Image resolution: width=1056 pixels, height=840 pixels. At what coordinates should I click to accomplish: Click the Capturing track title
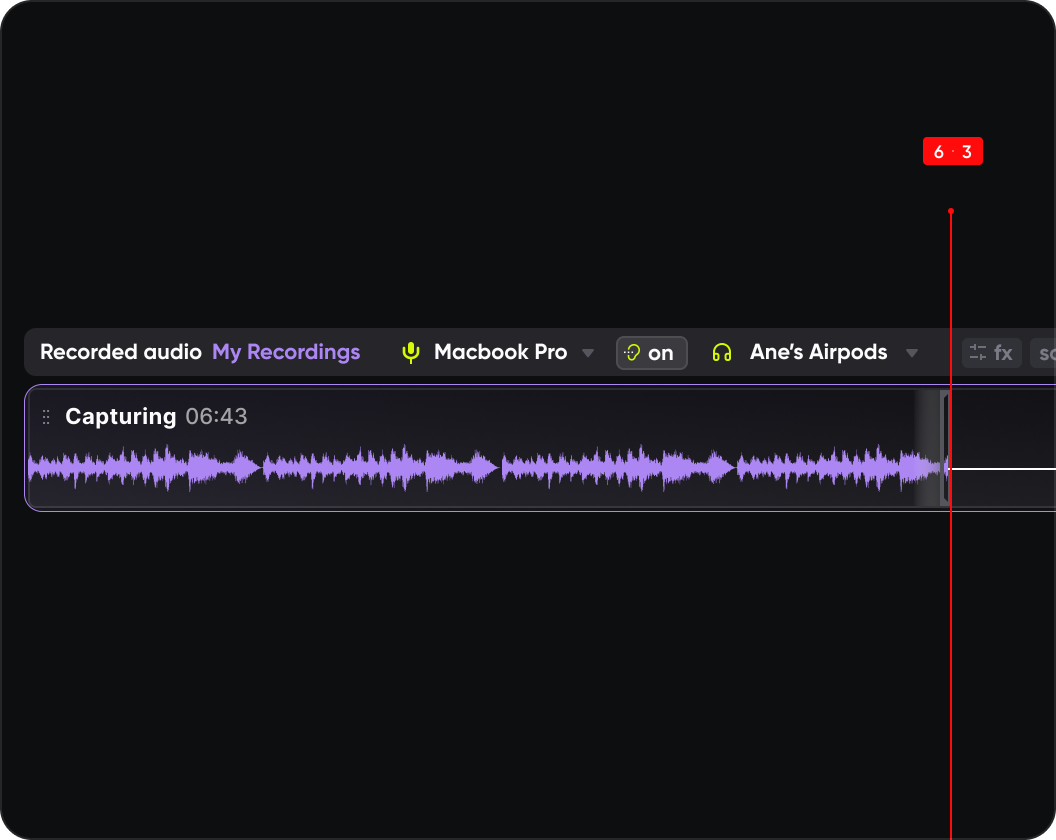pos(121,416)
